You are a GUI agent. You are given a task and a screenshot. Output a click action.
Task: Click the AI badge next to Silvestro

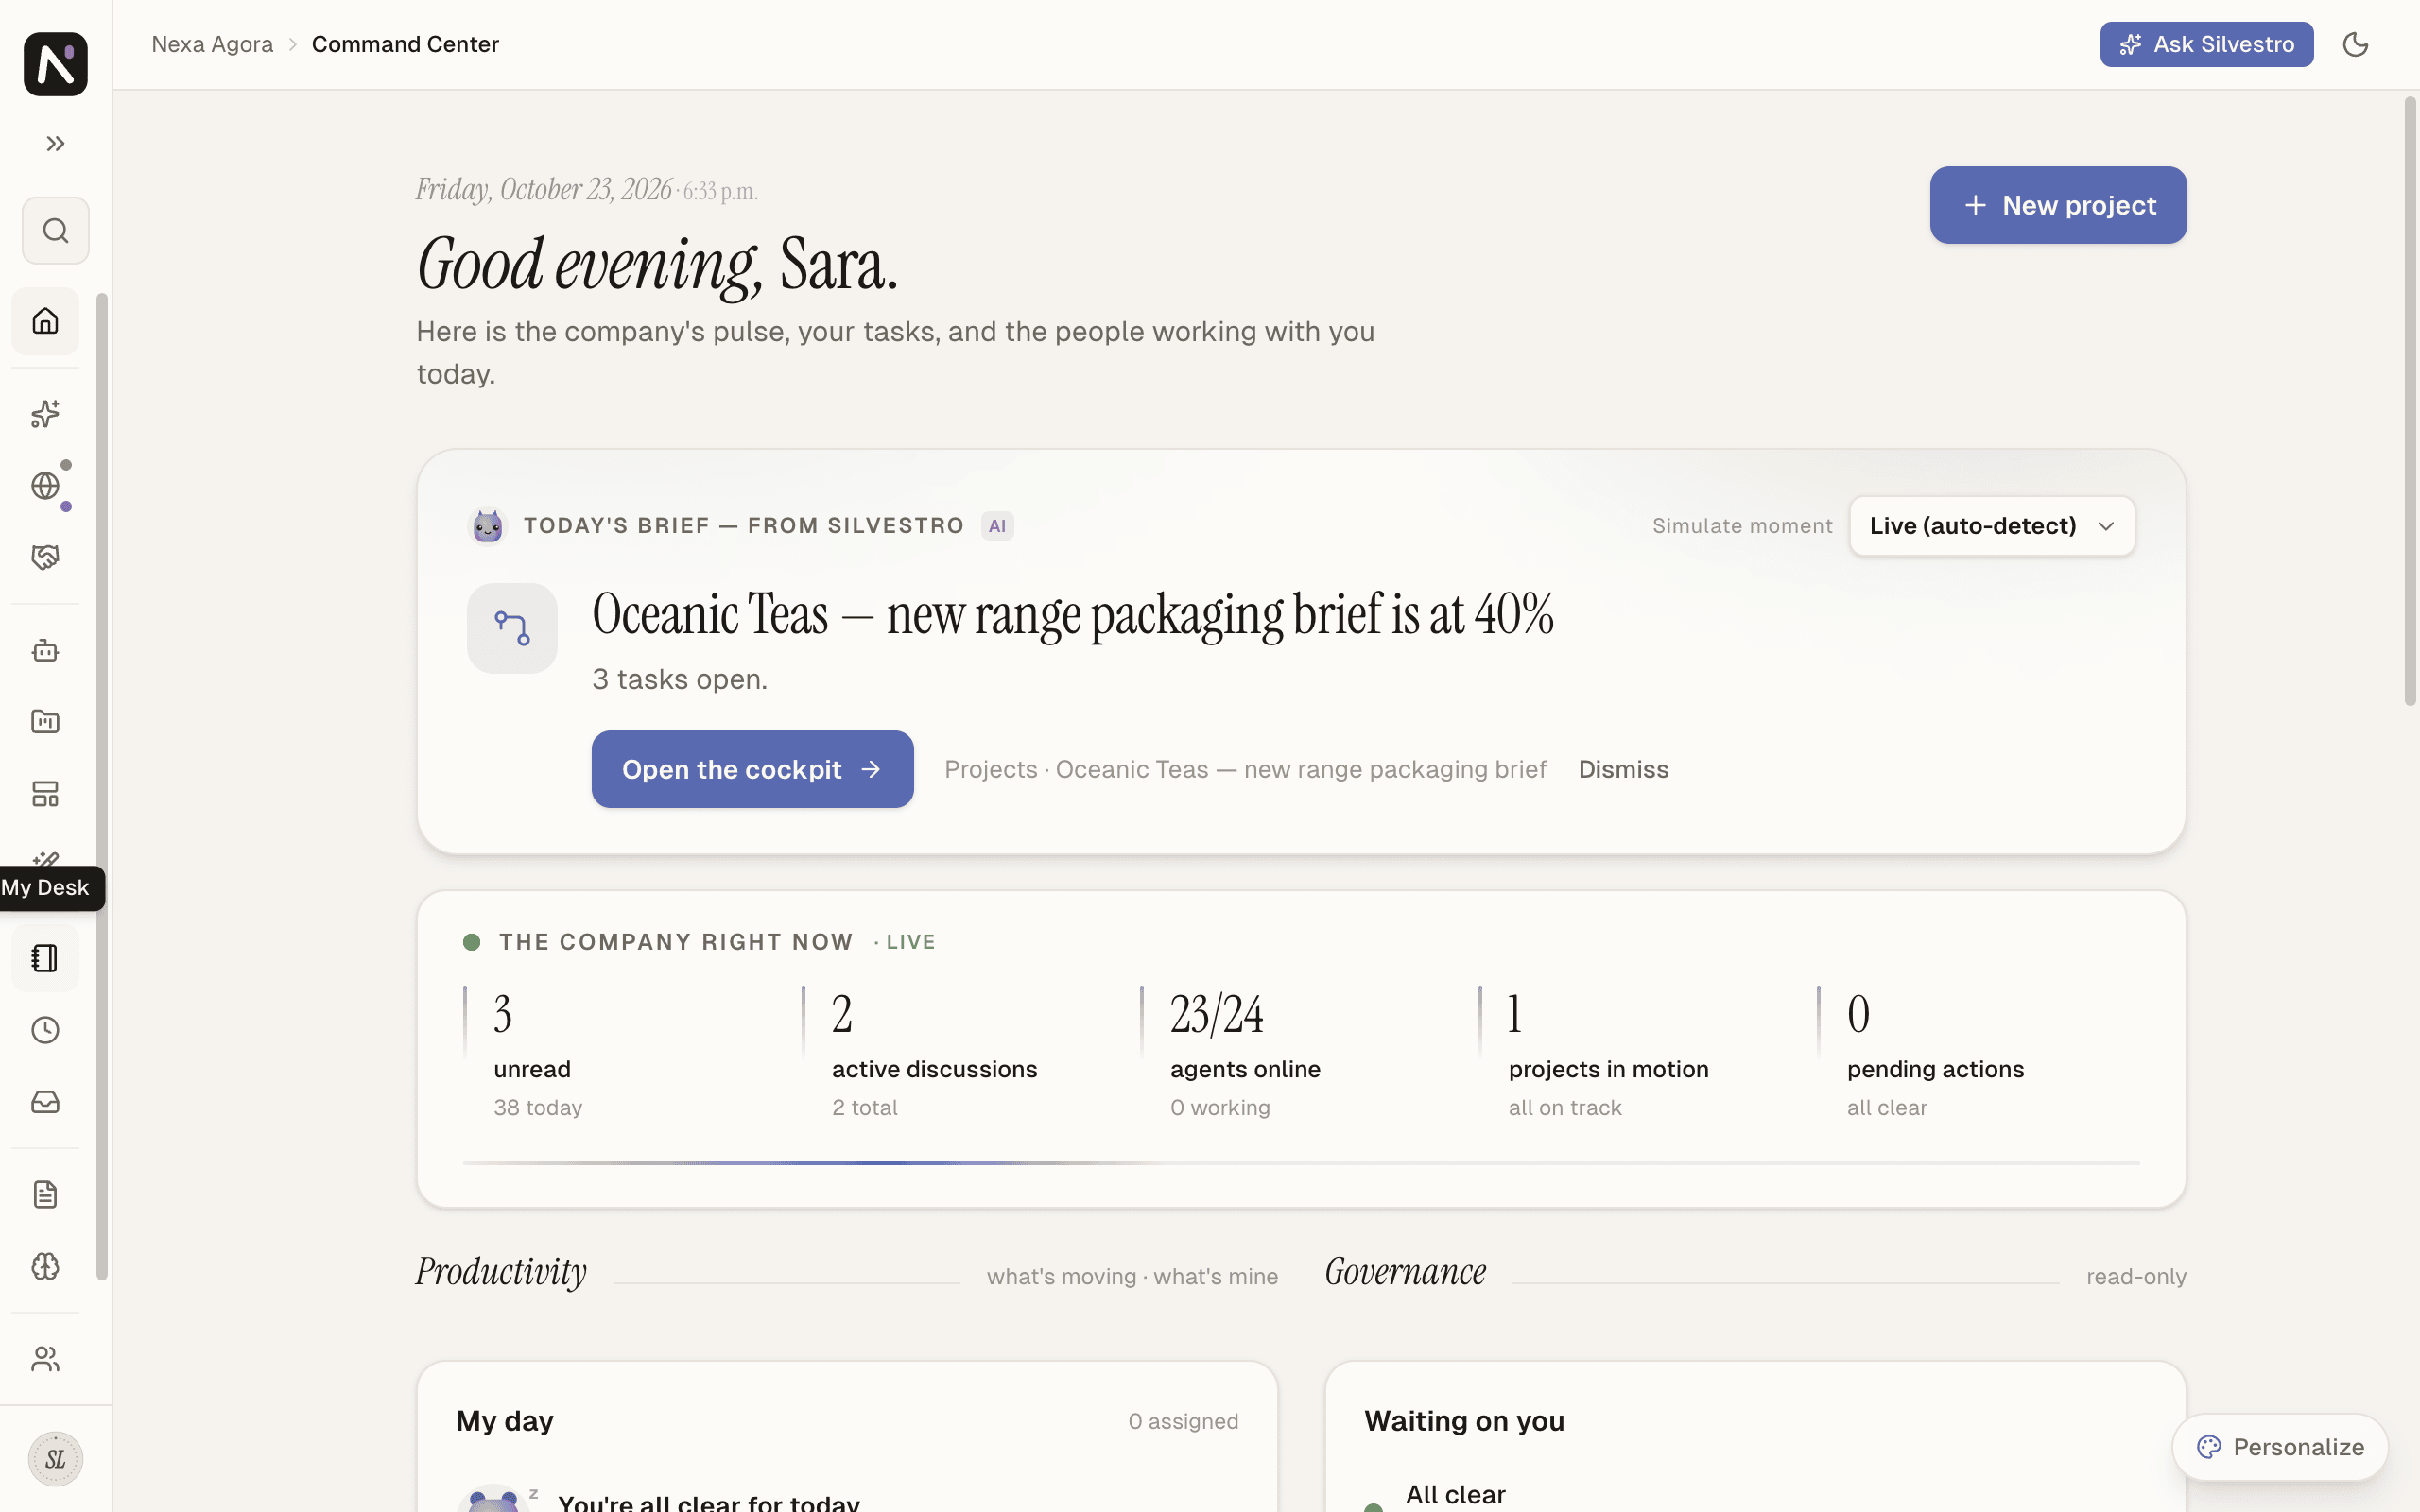[997, 526]
